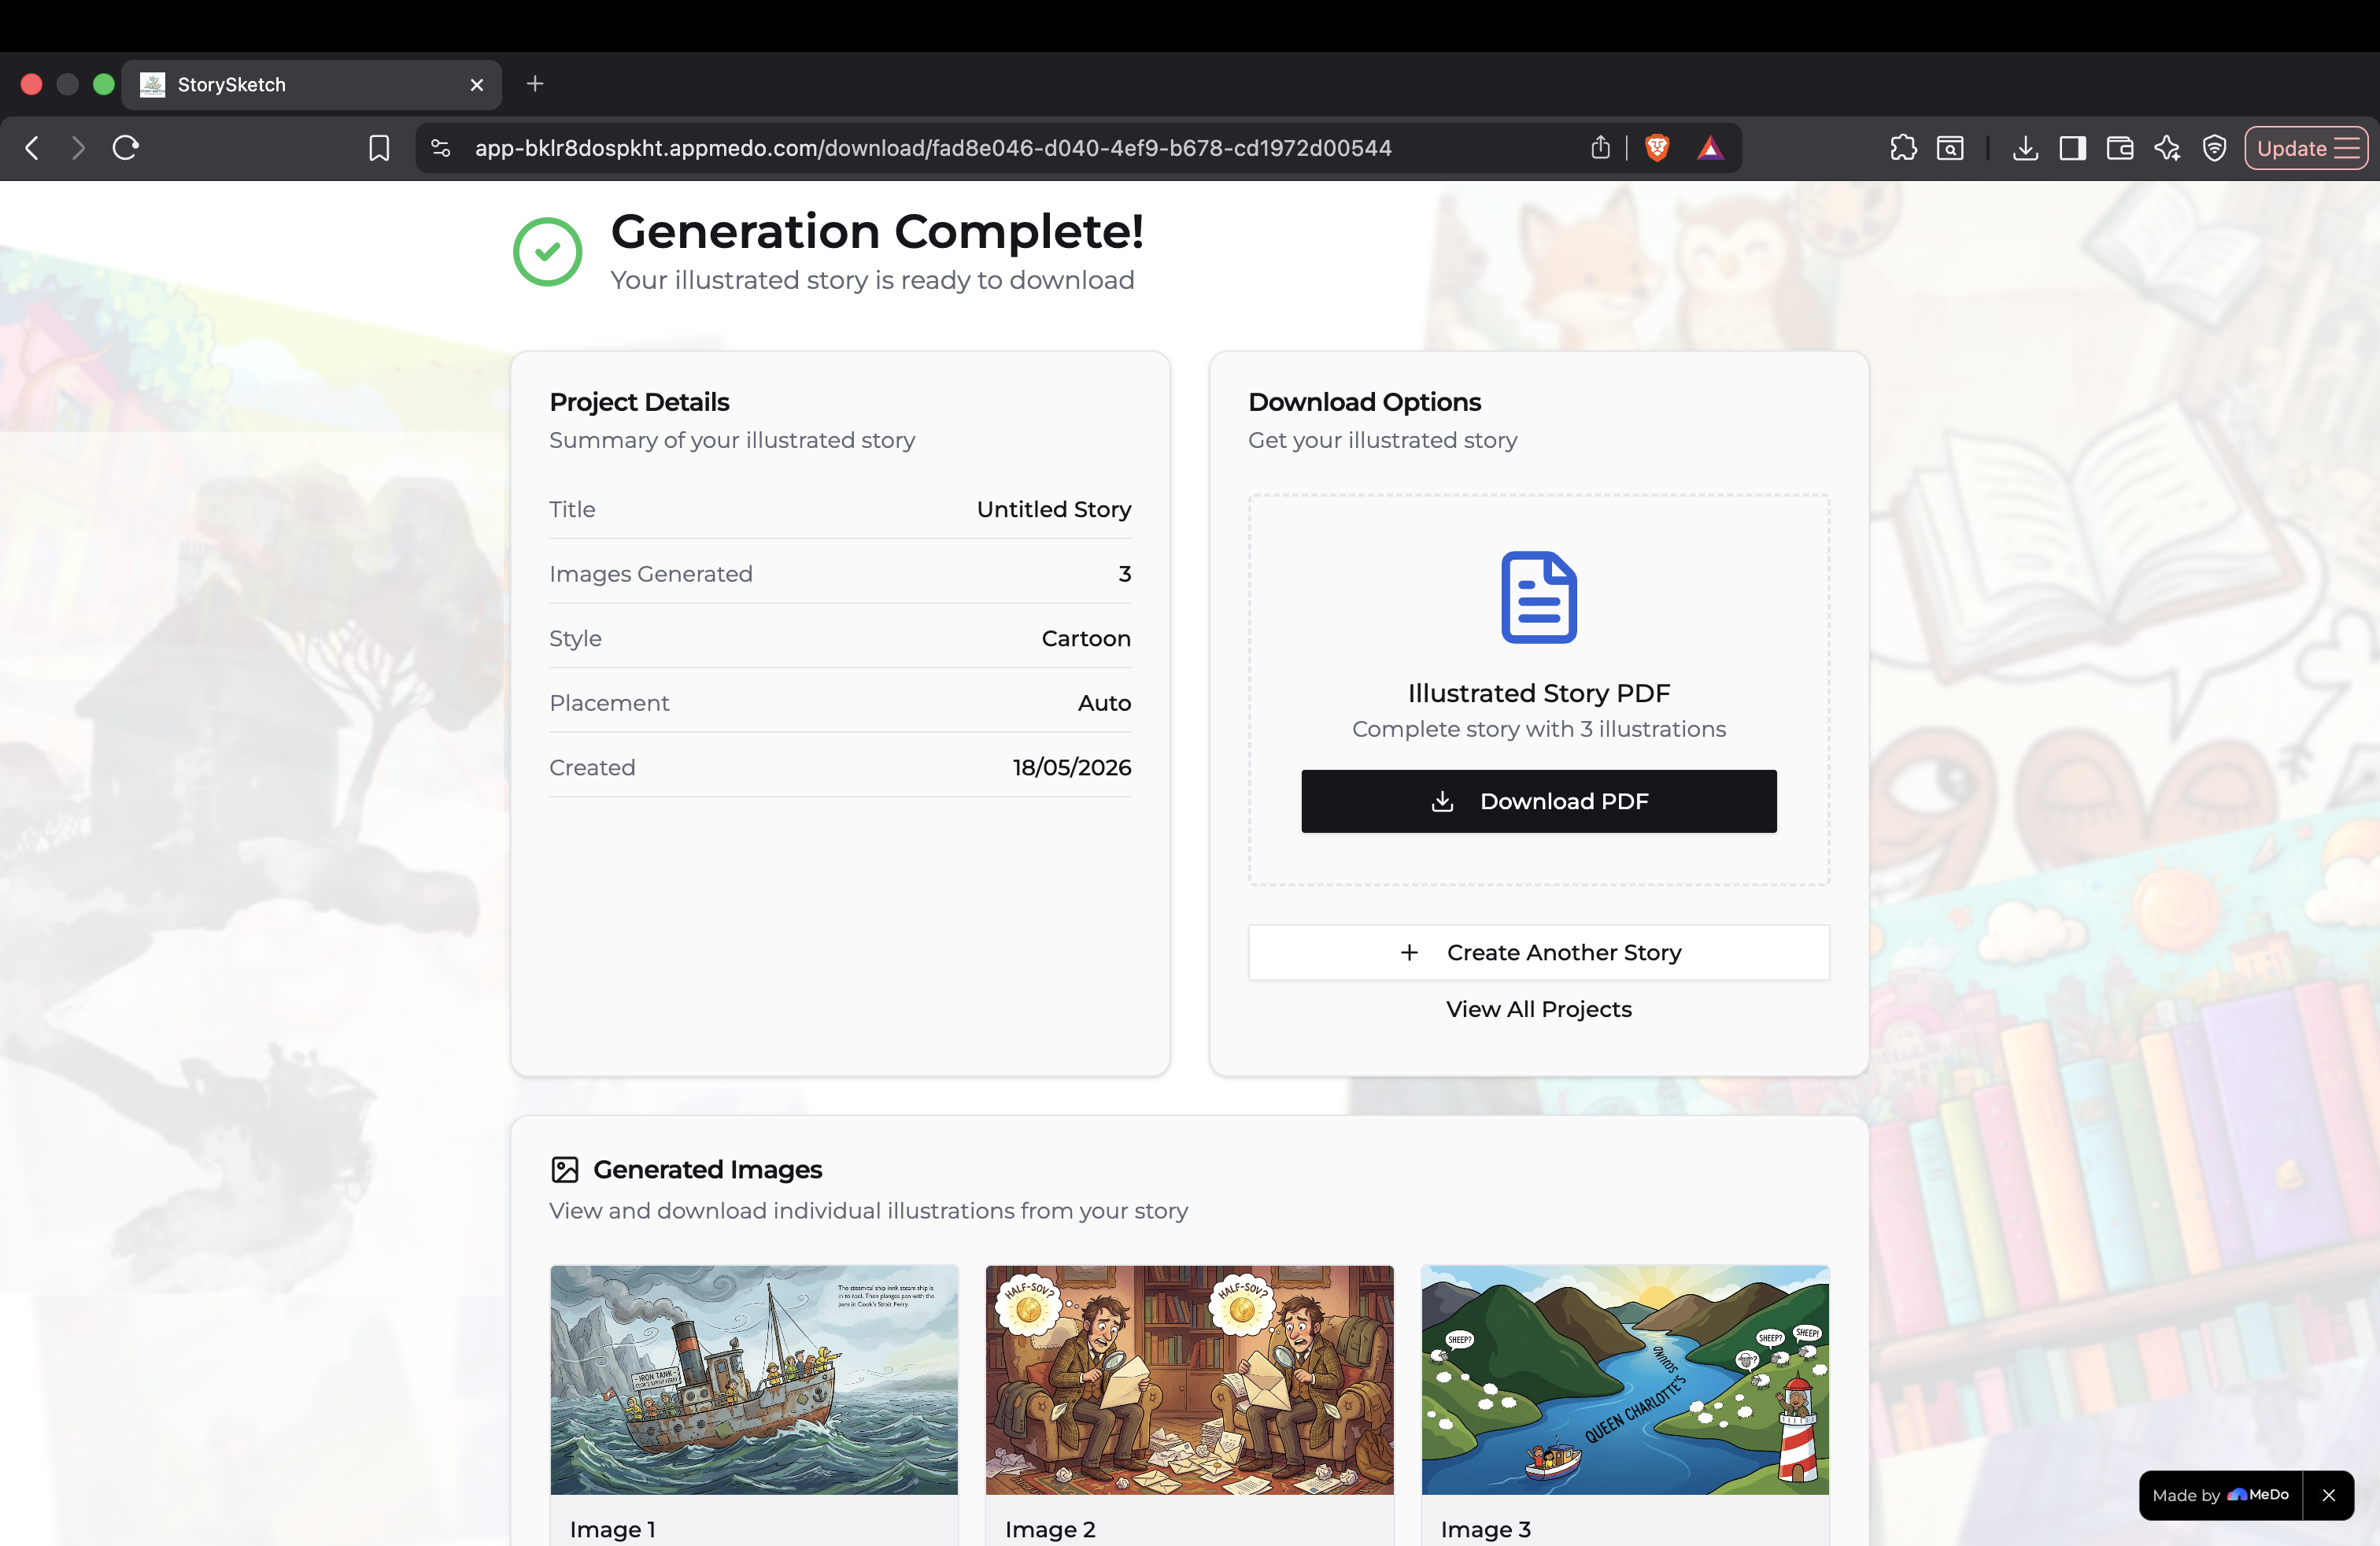
Task: Bookmark this page with the bookmark icon
Action: (x=379, y=148)
